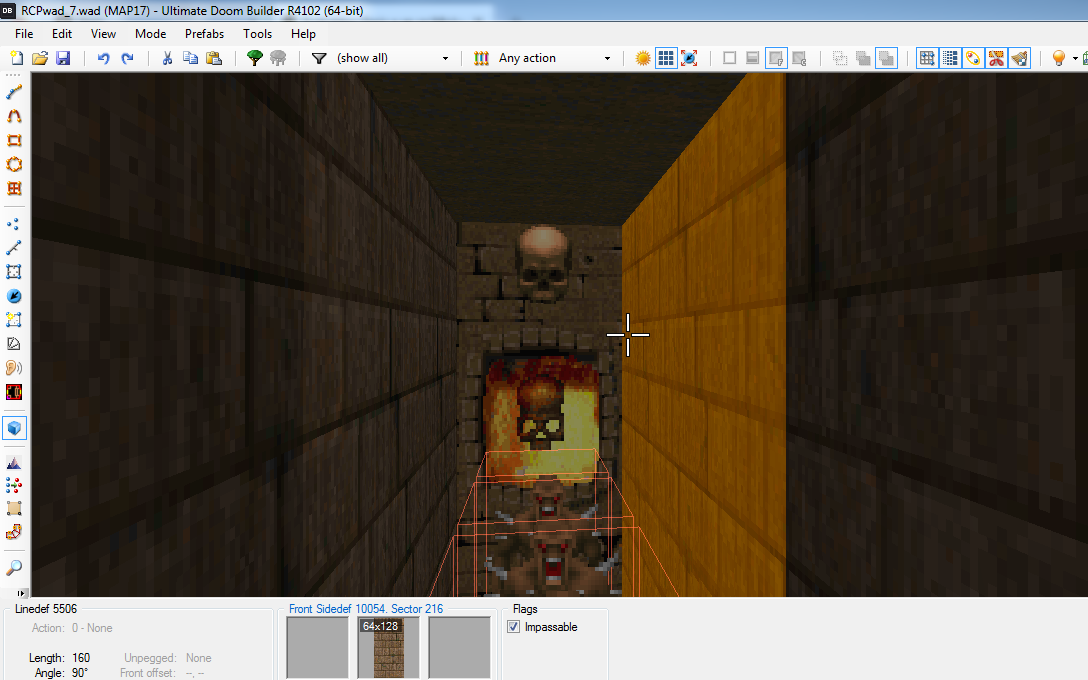Select Brightness gradient mode icon
The width and height of the screenshot is (1088, 680).
click(x=14, y=344)
